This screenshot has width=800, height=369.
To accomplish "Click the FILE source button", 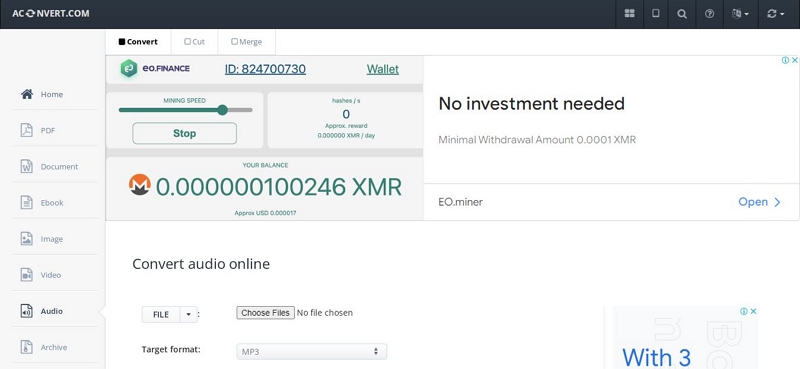I will (x=161, y=314).
